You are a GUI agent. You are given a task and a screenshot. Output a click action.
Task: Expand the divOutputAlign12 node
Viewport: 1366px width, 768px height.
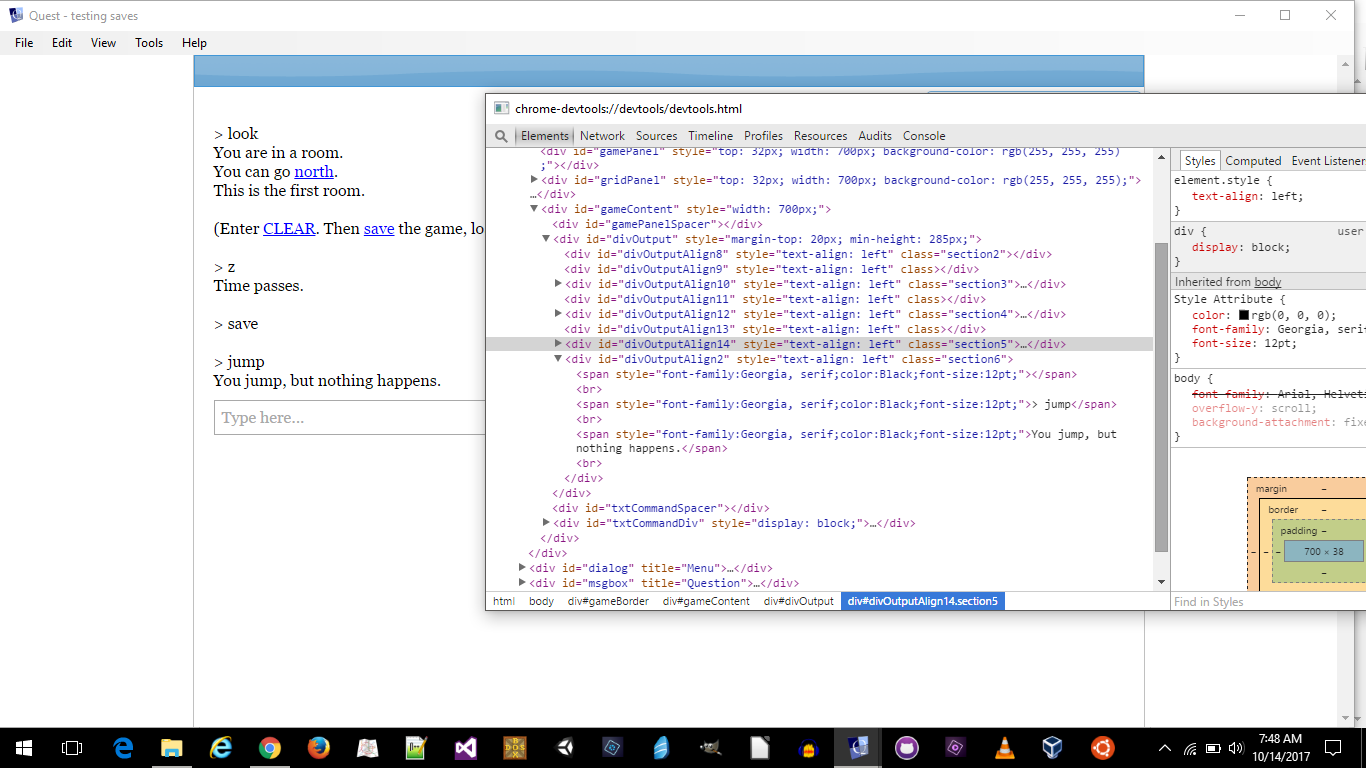(558, 314)
